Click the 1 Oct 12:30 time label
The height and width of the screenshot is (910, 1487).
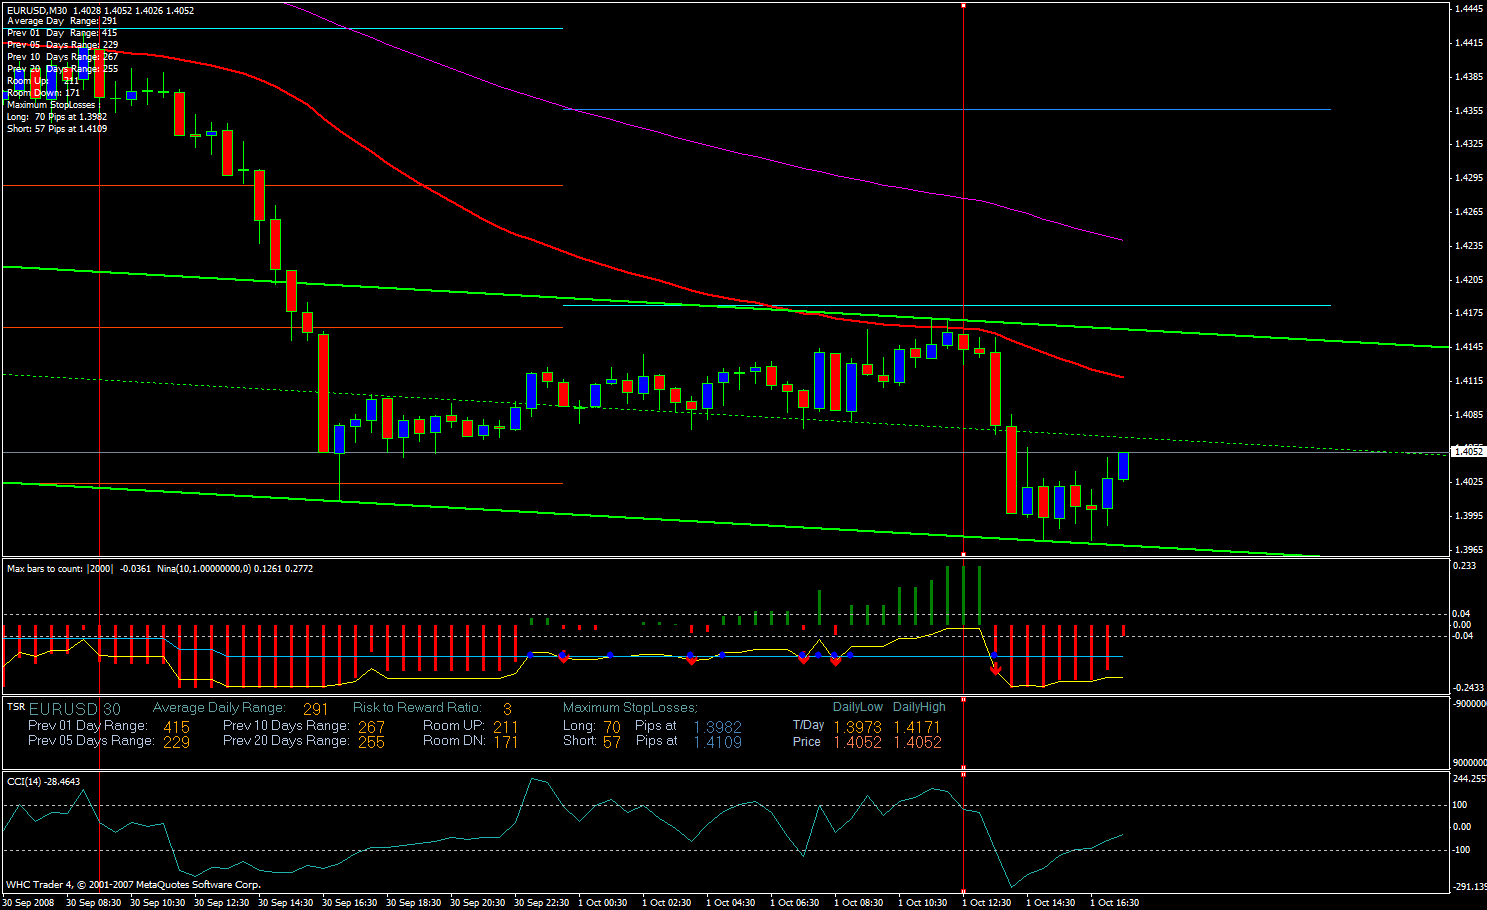click(986, 902)
